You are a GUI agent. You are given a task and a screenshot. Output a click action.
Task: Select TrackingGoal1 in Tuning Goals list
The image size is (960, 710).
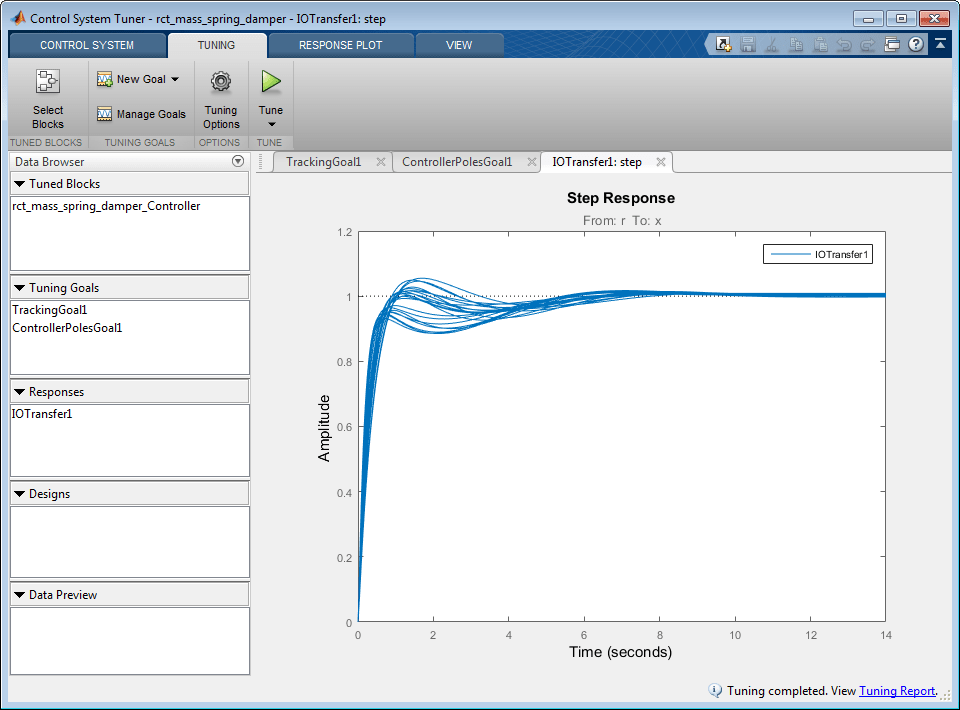(x=50, y=310)
